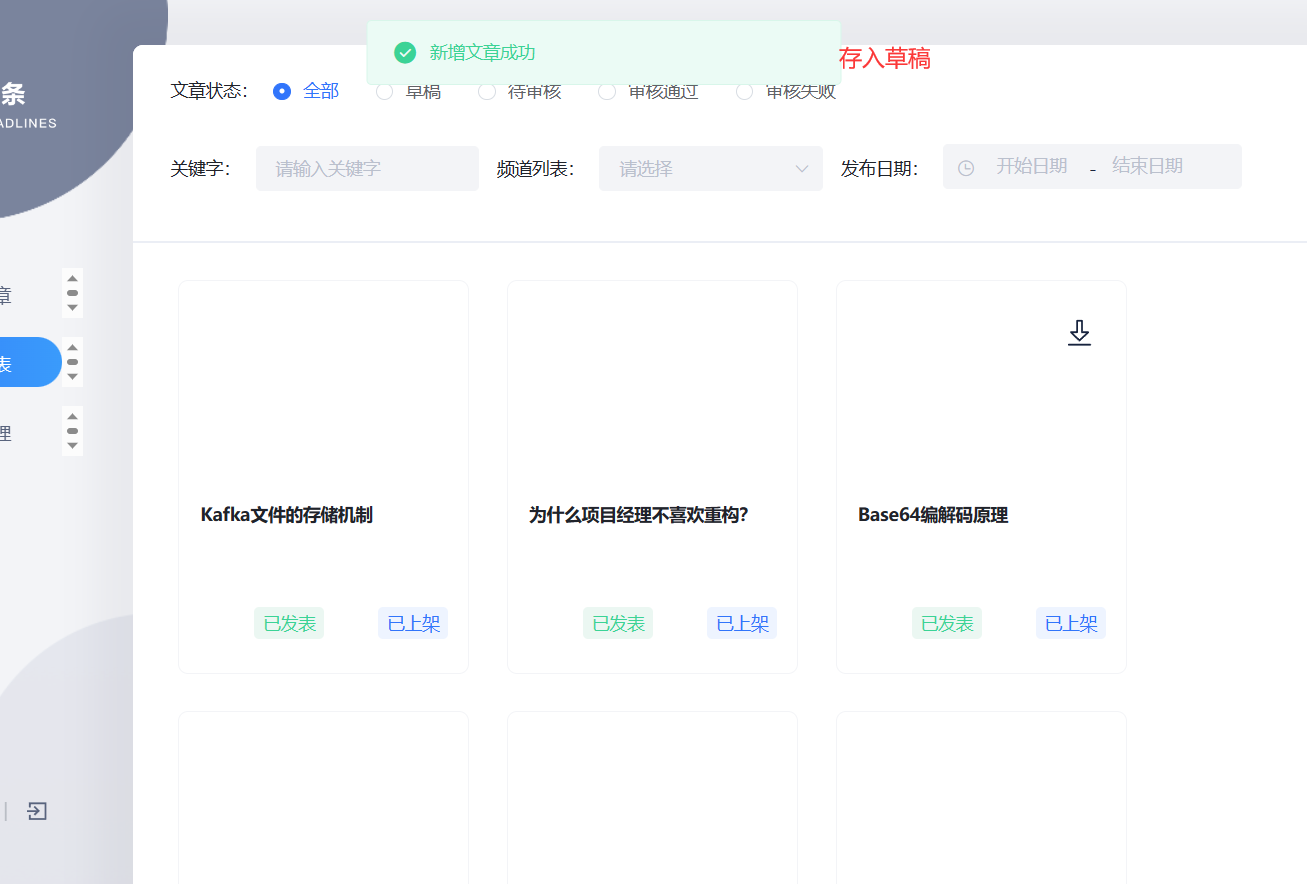Click the 开始日期 start date field

[x=1032, y=166]
